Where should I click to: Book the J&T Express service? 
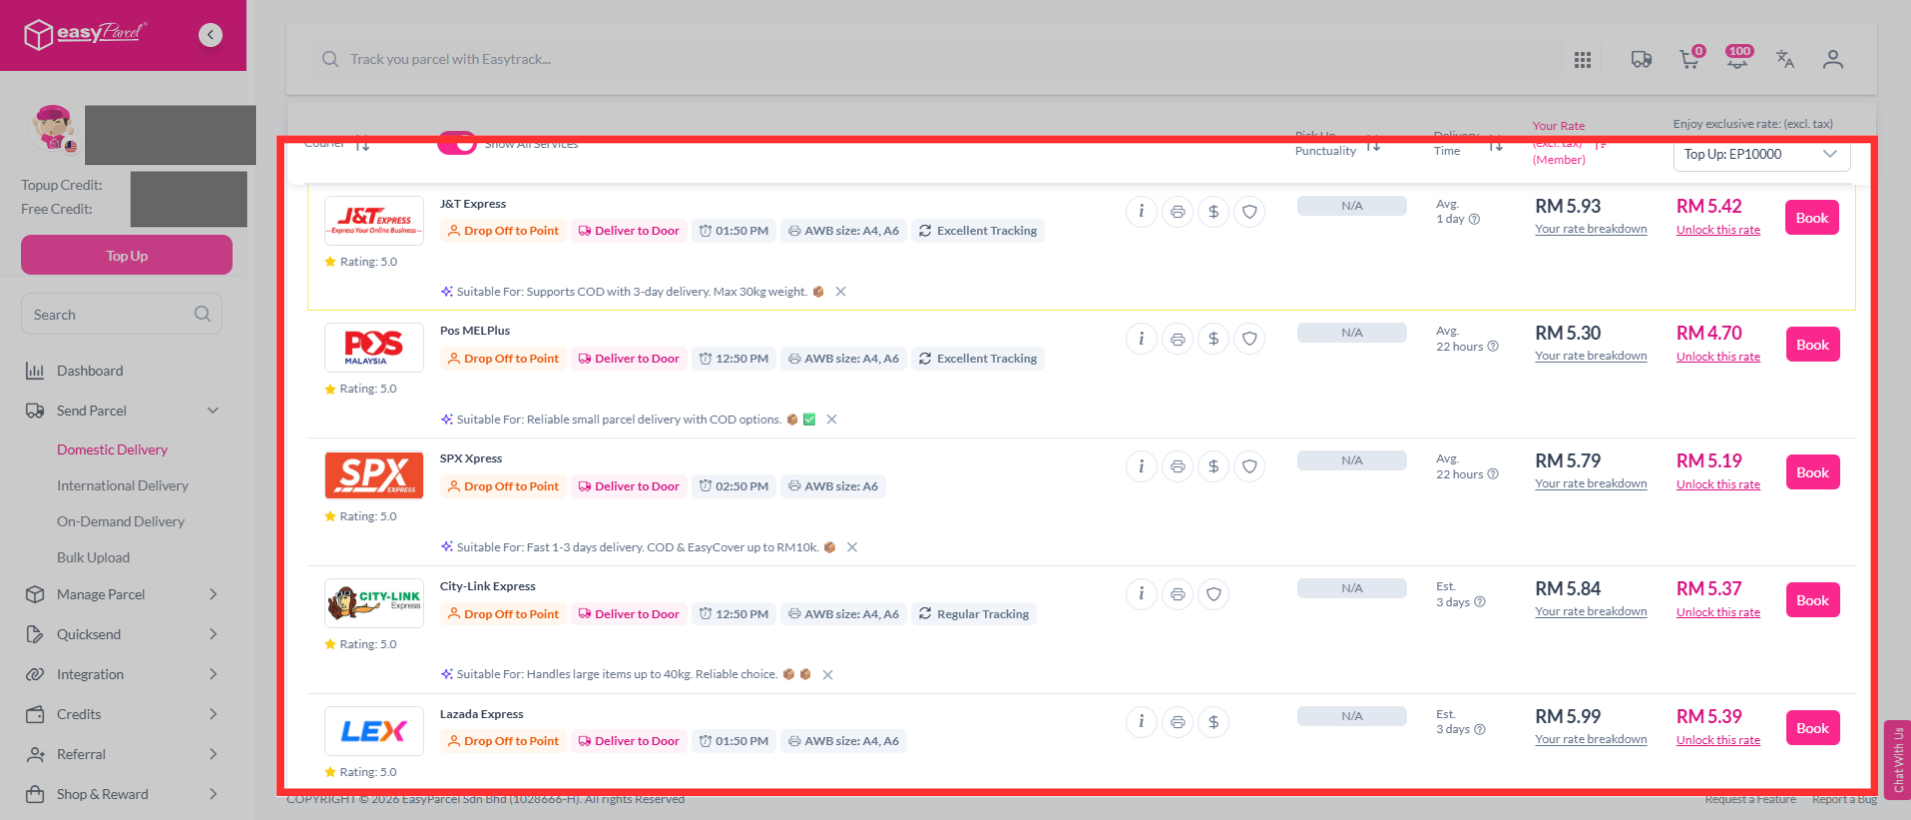tap(1812, 218)
